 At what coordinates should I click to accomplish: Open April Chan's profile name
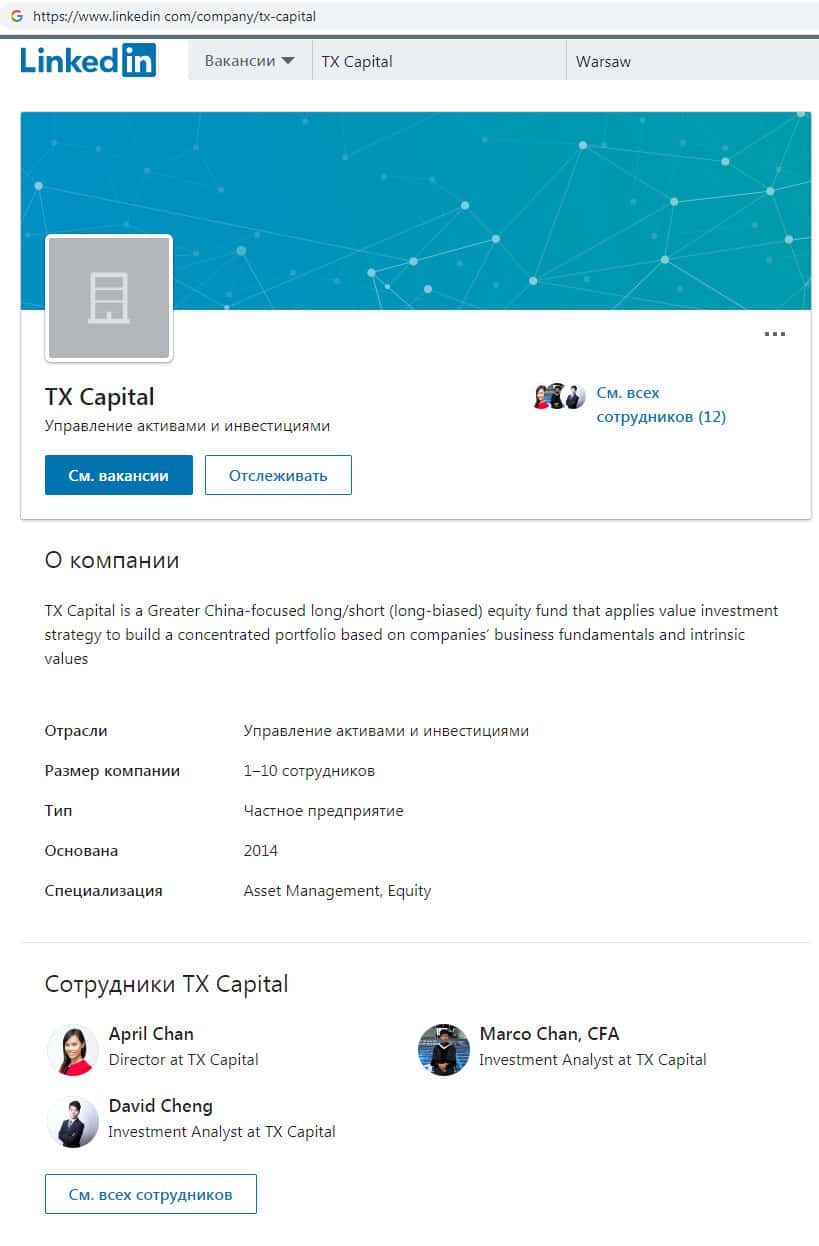151,1034
